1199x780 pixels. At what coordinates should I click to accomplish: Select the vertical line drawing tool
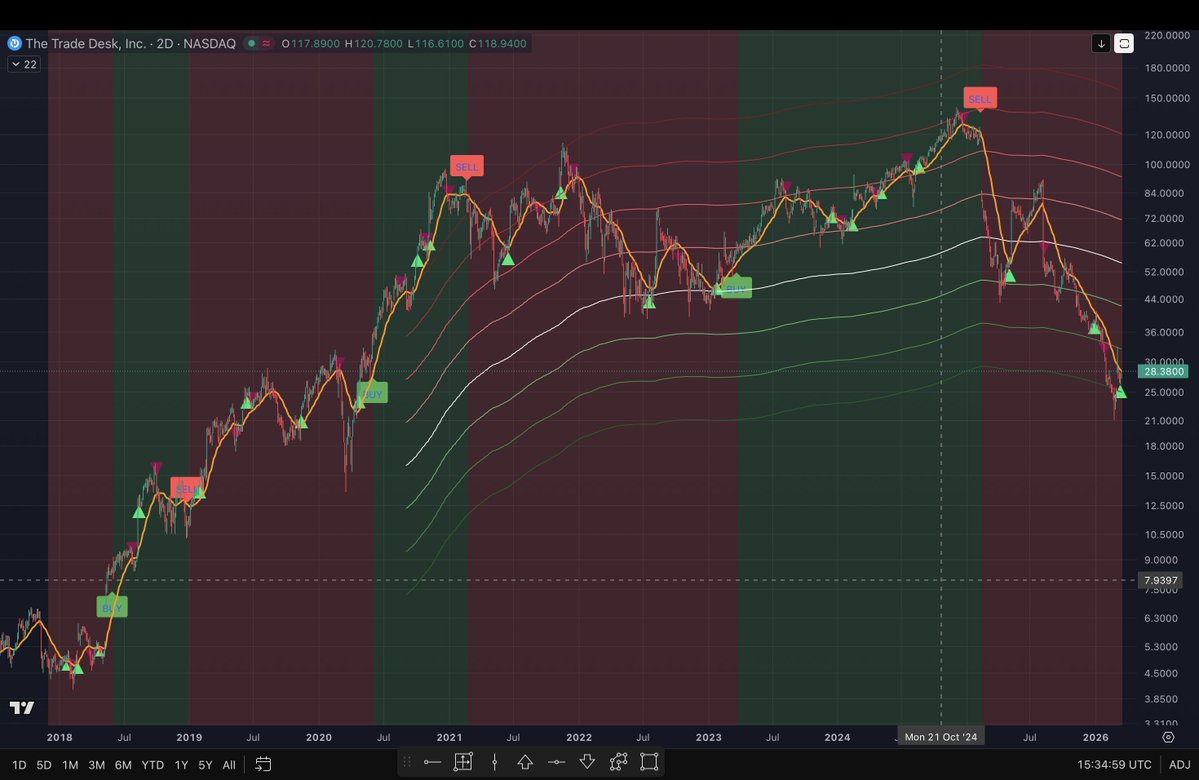[x=495, y=762]
